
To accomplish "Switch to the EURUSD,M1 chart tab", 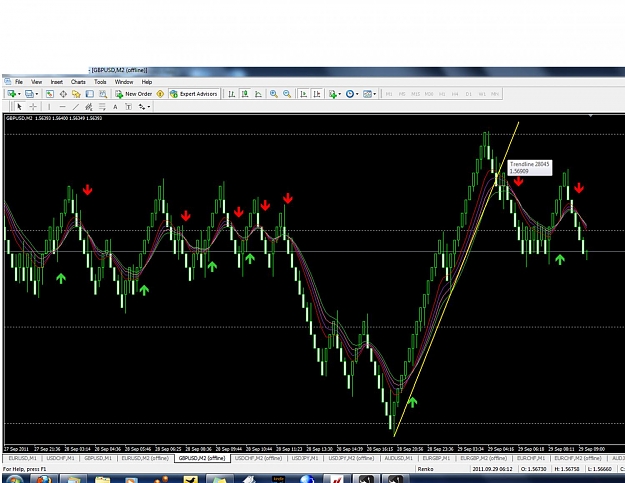I will (22, 458).
